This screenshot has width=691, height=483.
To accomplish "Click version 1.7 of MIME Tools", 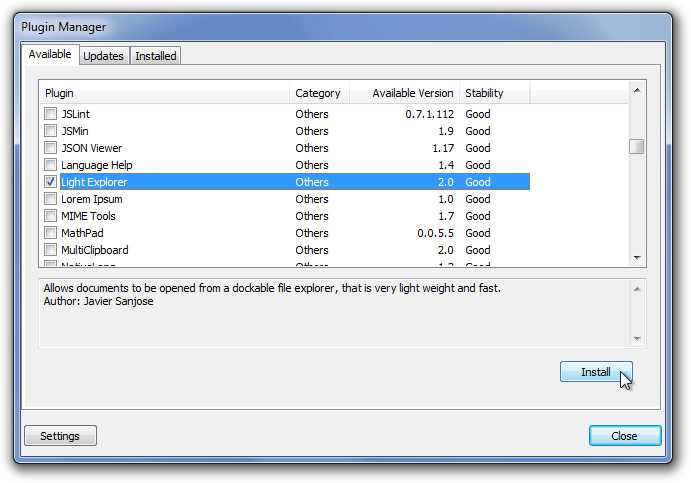I will 446,216.
